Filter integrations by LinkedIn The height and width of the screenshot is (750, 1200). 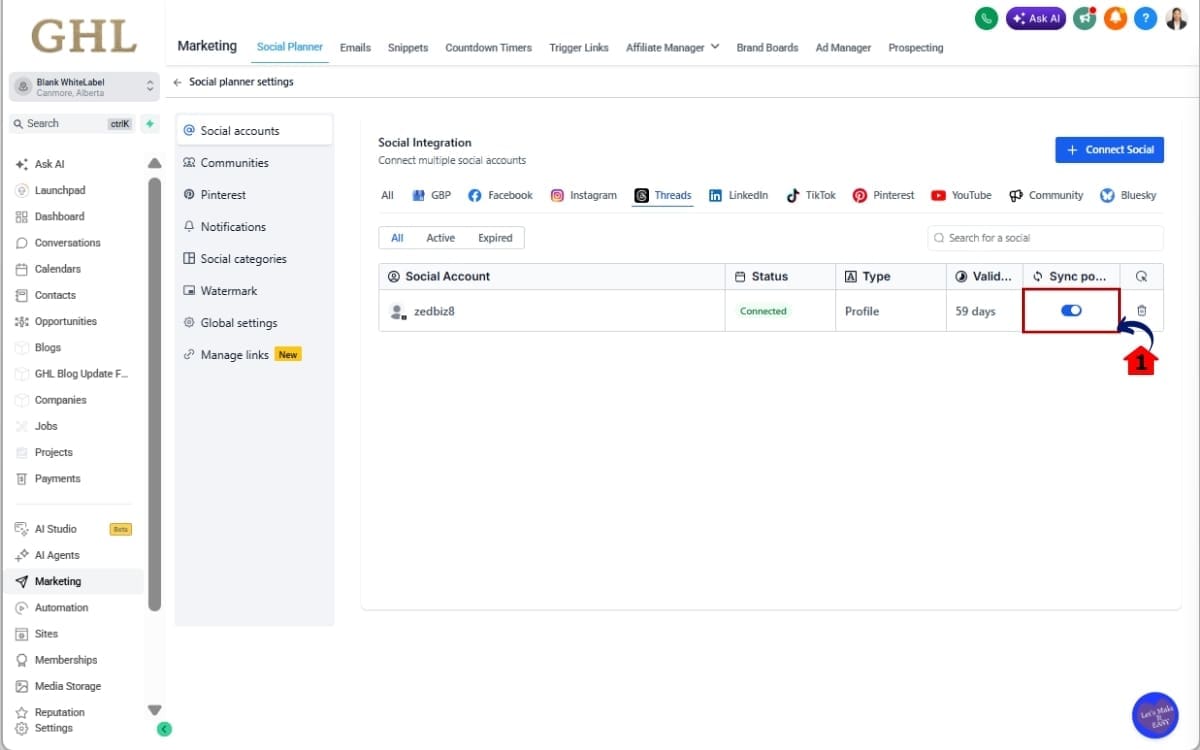click(739, 195)
